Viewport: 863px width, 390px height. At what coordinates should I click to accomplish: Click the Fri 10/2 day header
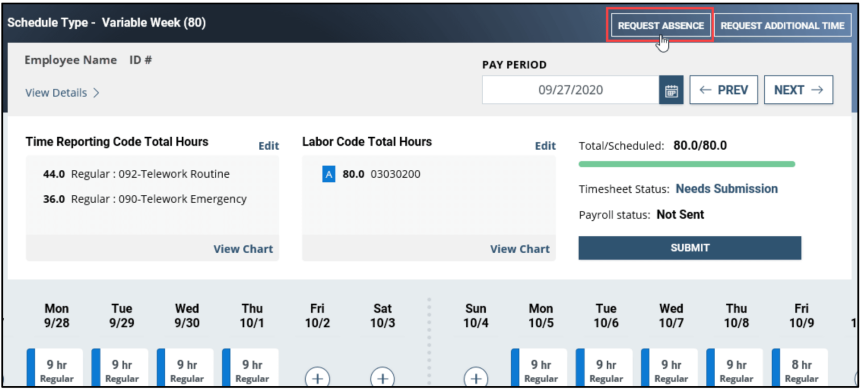pyautogui.click(x=318, y=315)
